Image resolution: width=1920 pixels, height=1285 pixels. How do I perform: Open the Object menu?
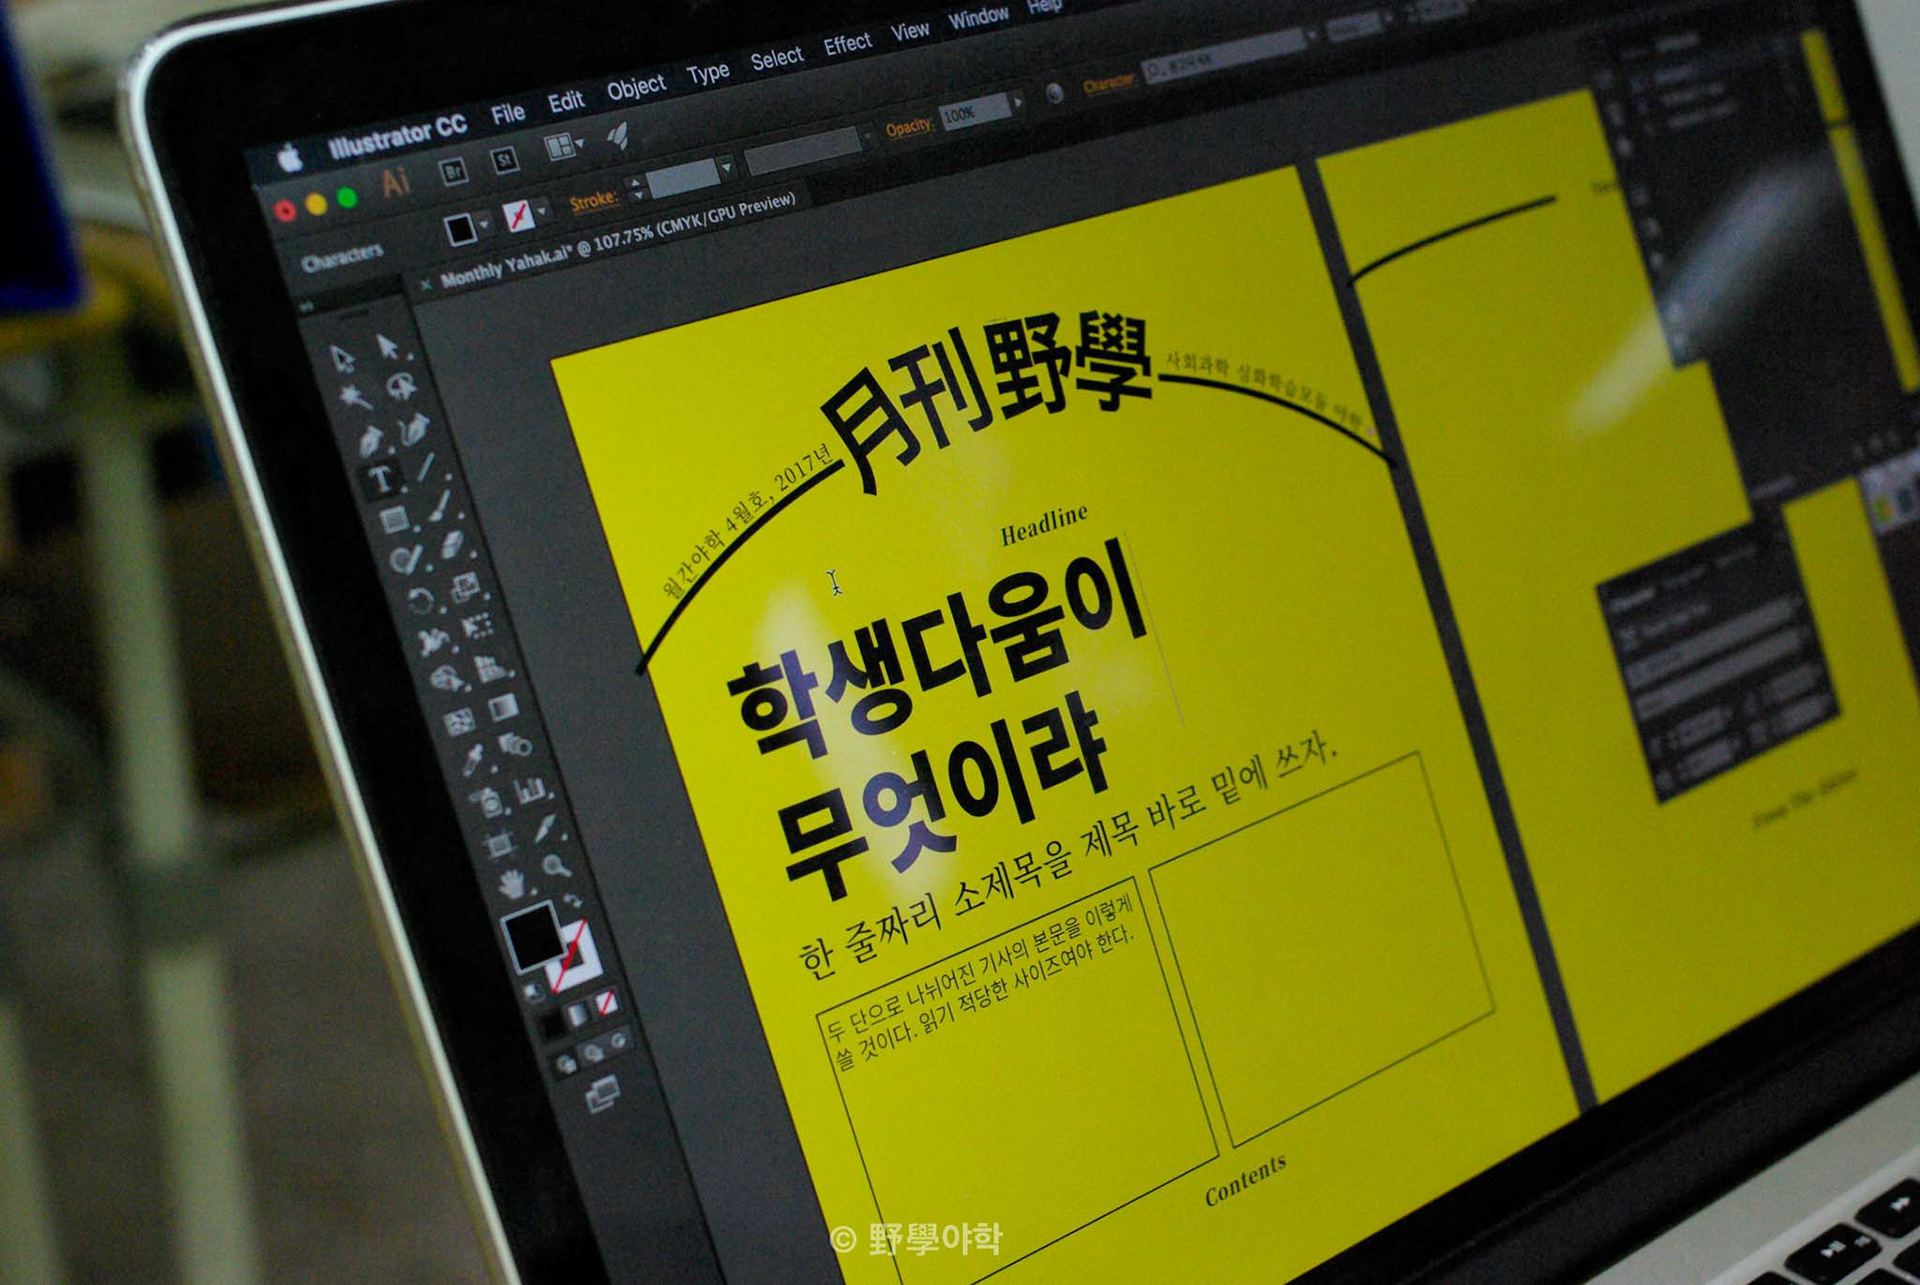click(636, 87)
